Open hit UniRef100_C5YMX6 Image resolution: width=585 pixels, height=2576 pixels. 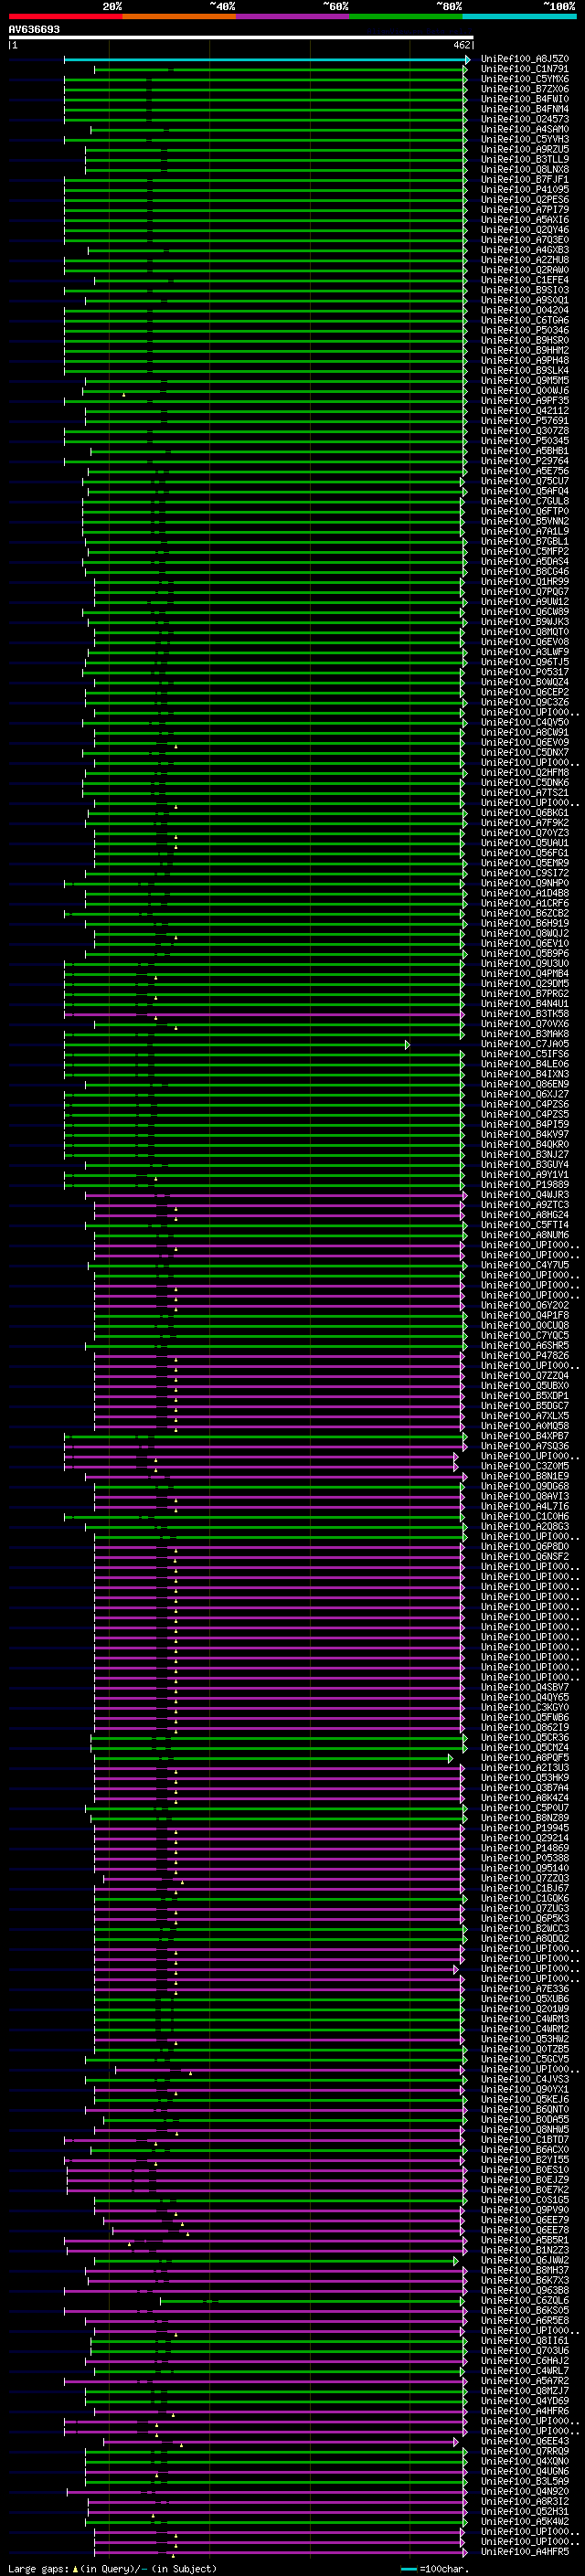[525, 79]
